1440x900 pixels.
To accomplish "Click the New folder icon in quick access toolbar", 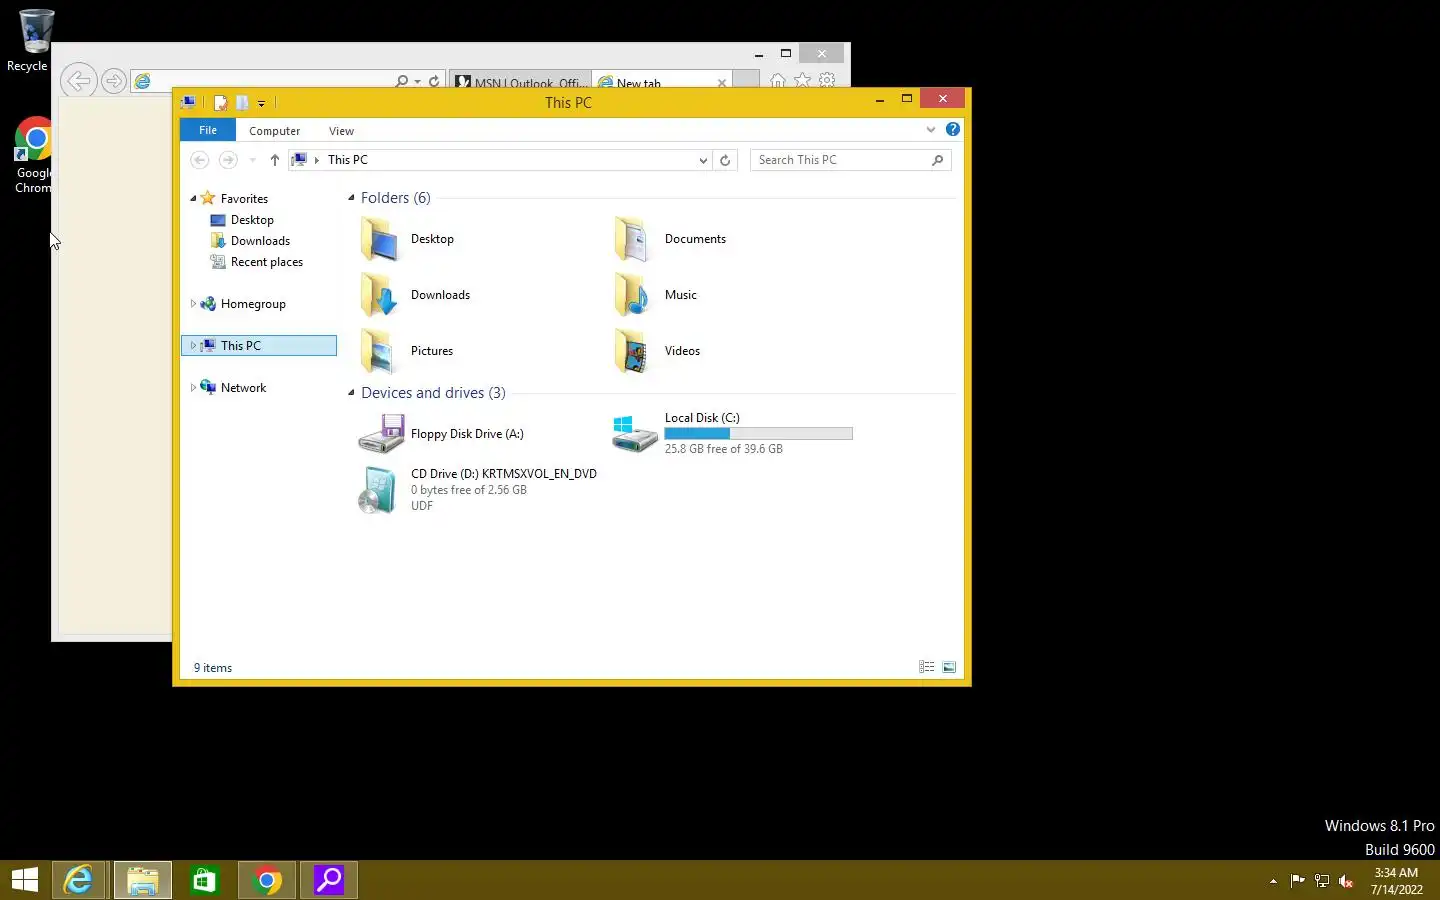I will coord(242,102).
